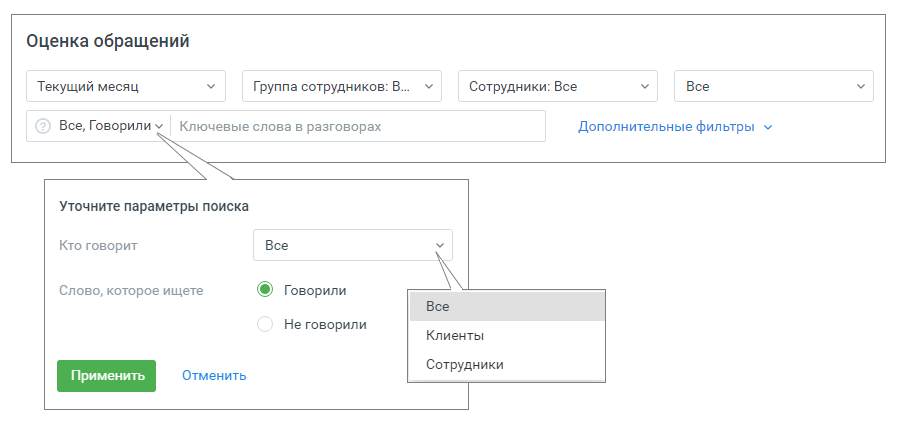899x424 pixels.
Task: Choose the "Не говорили" radio option
Action: (x=265, y=324)
